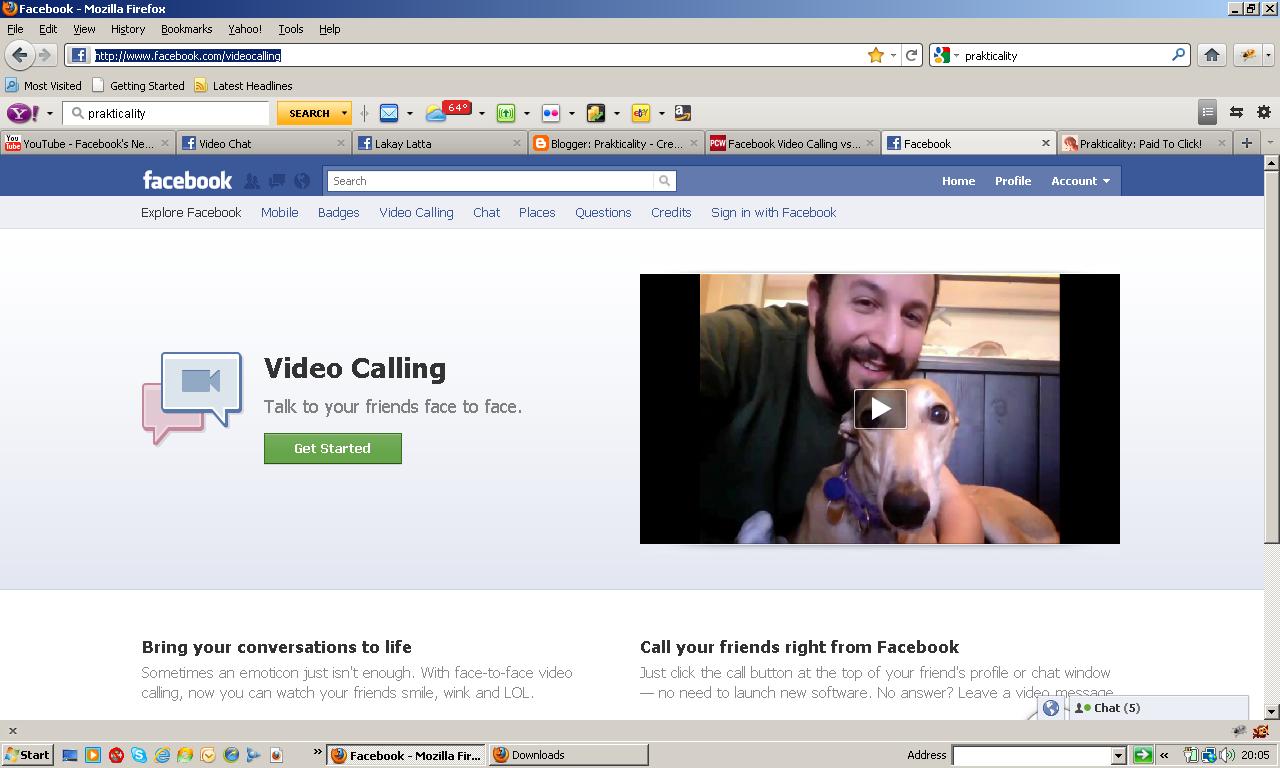Viewport: 1280px width, 768px height.
Task: Click the globe icon beside Chat bar
Action: 1051,708
